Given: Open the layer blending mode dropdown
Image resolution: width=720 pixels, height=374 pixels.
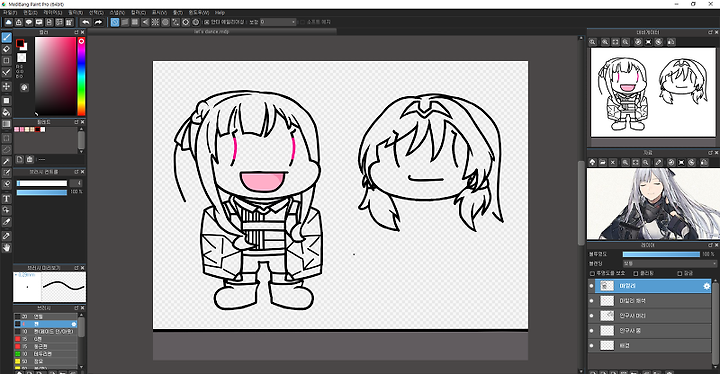Looking at the screenshot, I should coord(669,264).
